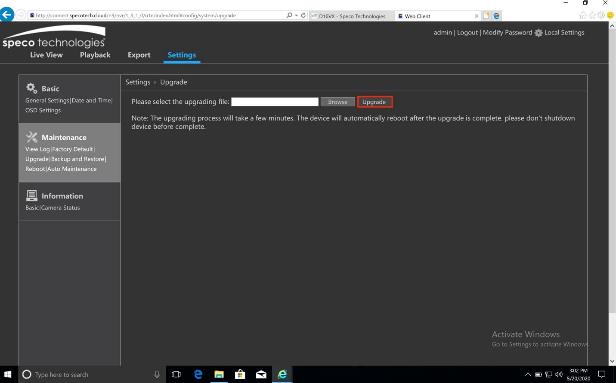Click the upgrading file path field

[275, 102]
